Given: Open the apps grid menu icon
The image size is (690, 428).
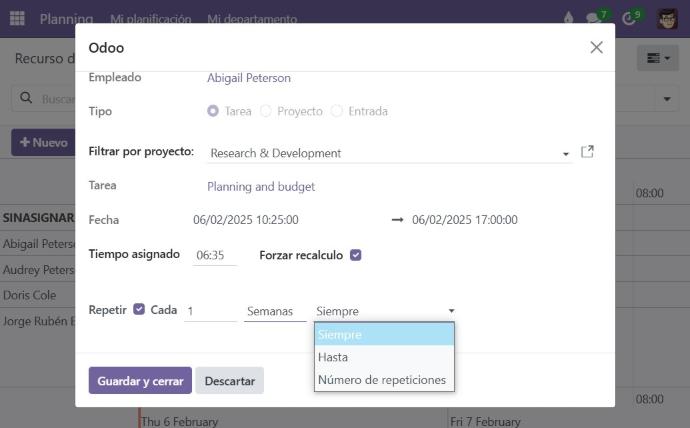Looking at the screenshot, I should coord(17,18).
